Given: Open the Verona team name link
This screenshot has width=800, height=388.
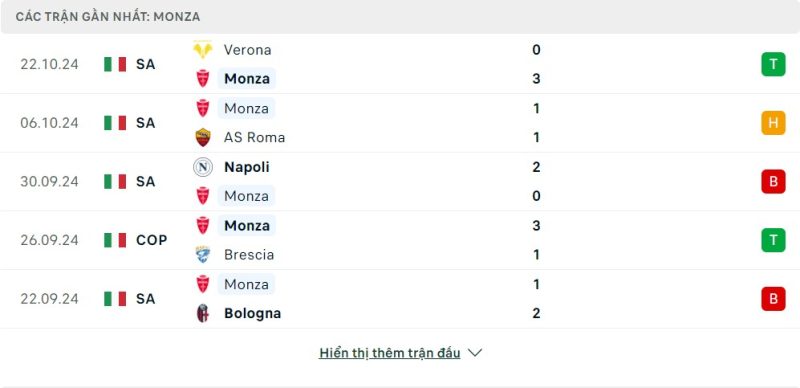Looking at the screenshot, I should [247, 50].
